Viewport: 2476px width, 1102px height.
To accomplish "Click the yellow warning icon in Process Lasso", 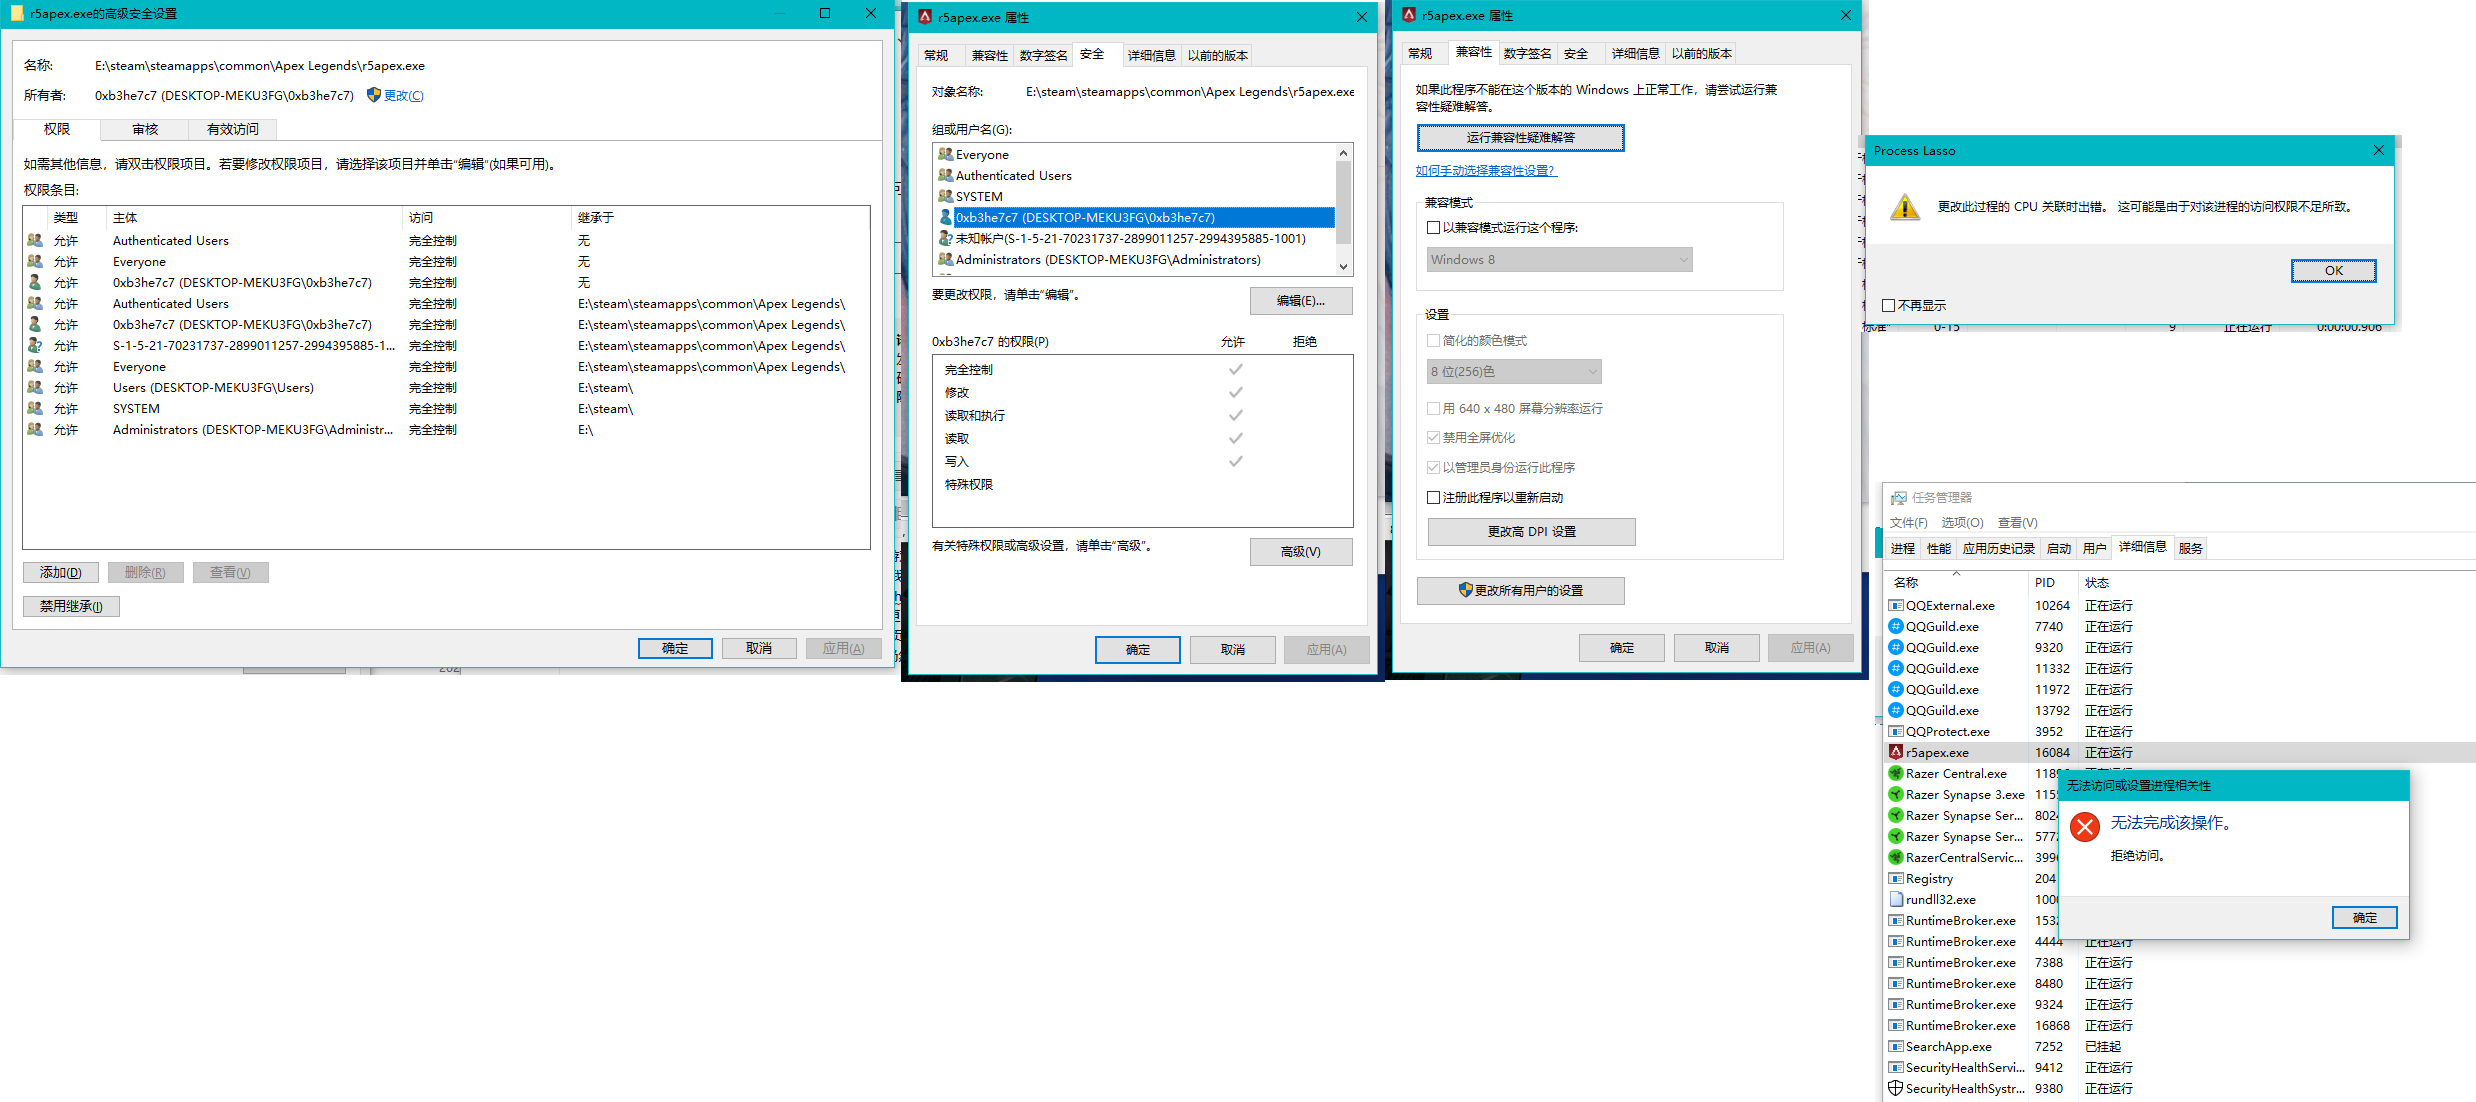I will [x=1905, y=207].
